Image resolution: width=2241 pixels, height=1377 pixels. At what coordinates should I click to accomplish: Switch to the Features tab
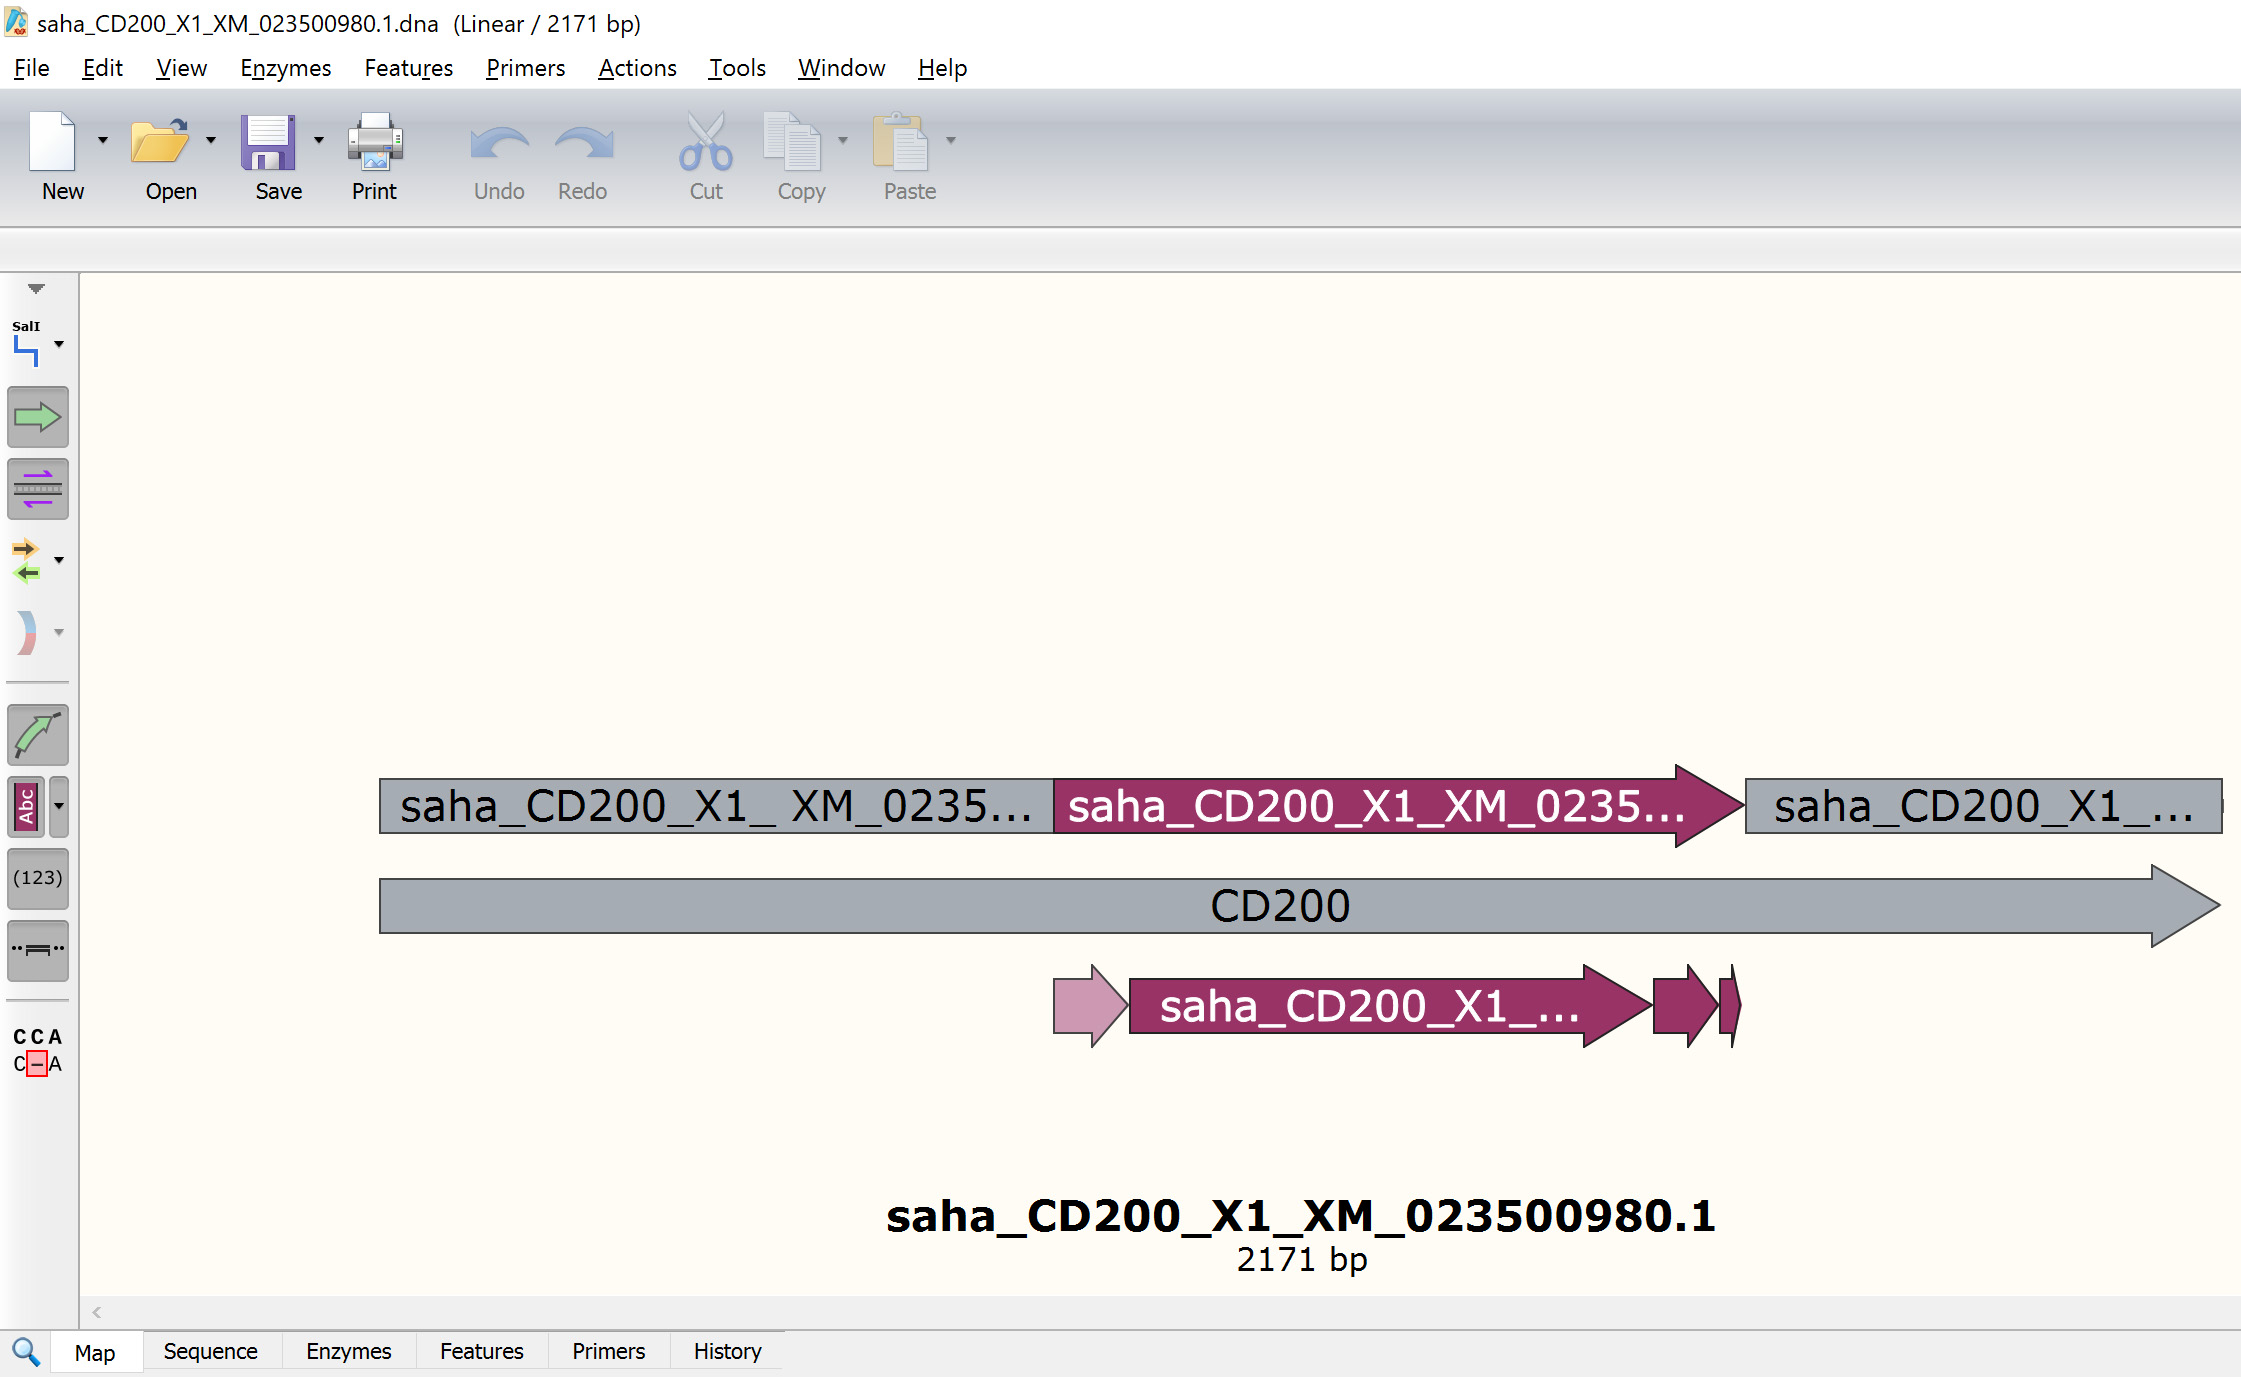(481, 1351)
